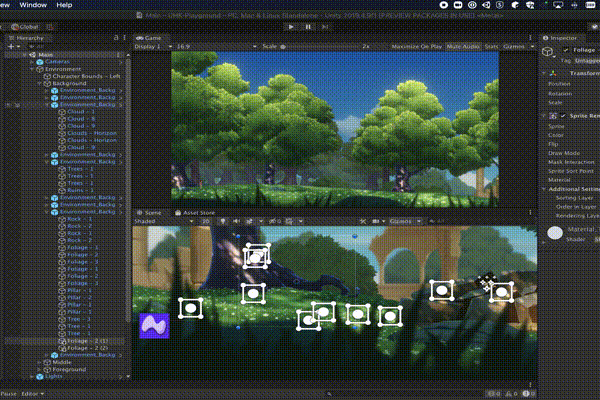The width and height of the screenshot is (600, 400).
Task: Open the Scene component tools icon
Action: point(363,221)
